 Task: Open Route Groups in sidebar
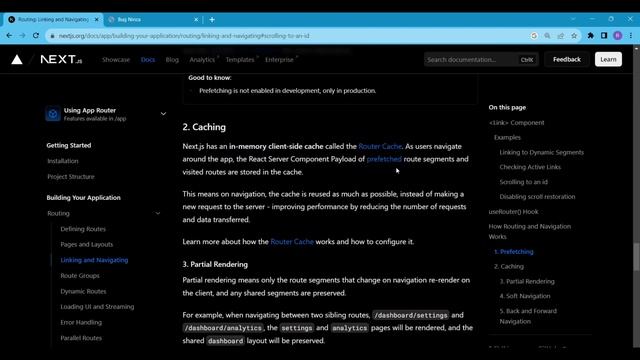80,276
